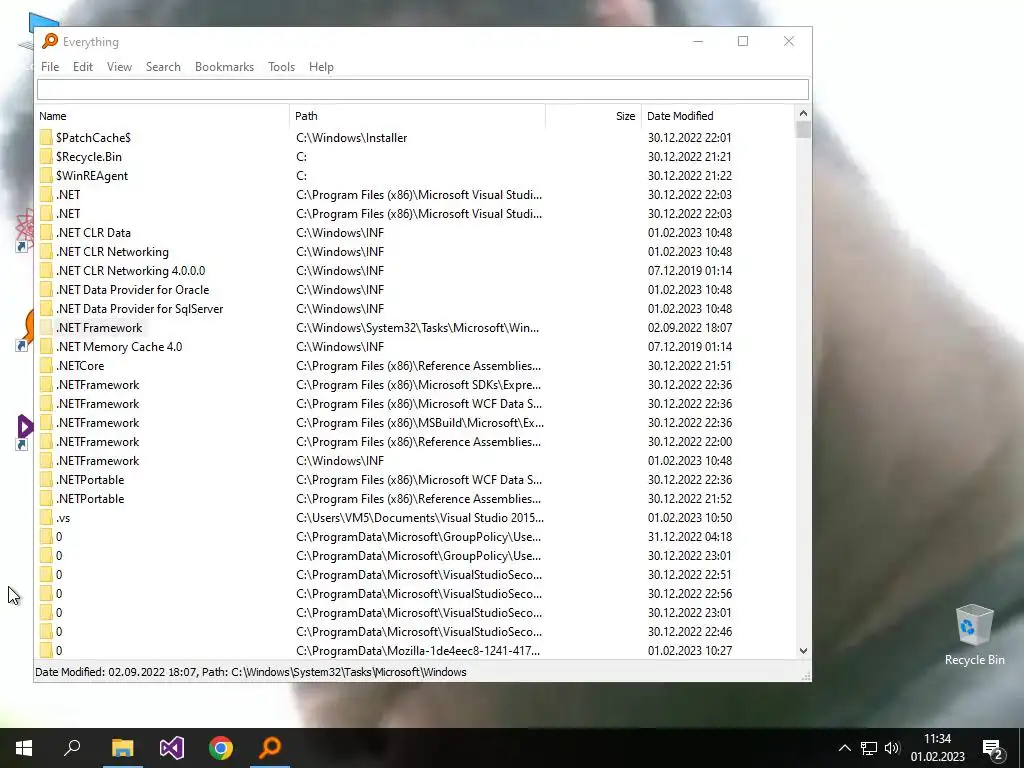Click date 07.12.2019 01:14 of .NET Memory Cache
The image size is (1024, 768).
[690, 347]
